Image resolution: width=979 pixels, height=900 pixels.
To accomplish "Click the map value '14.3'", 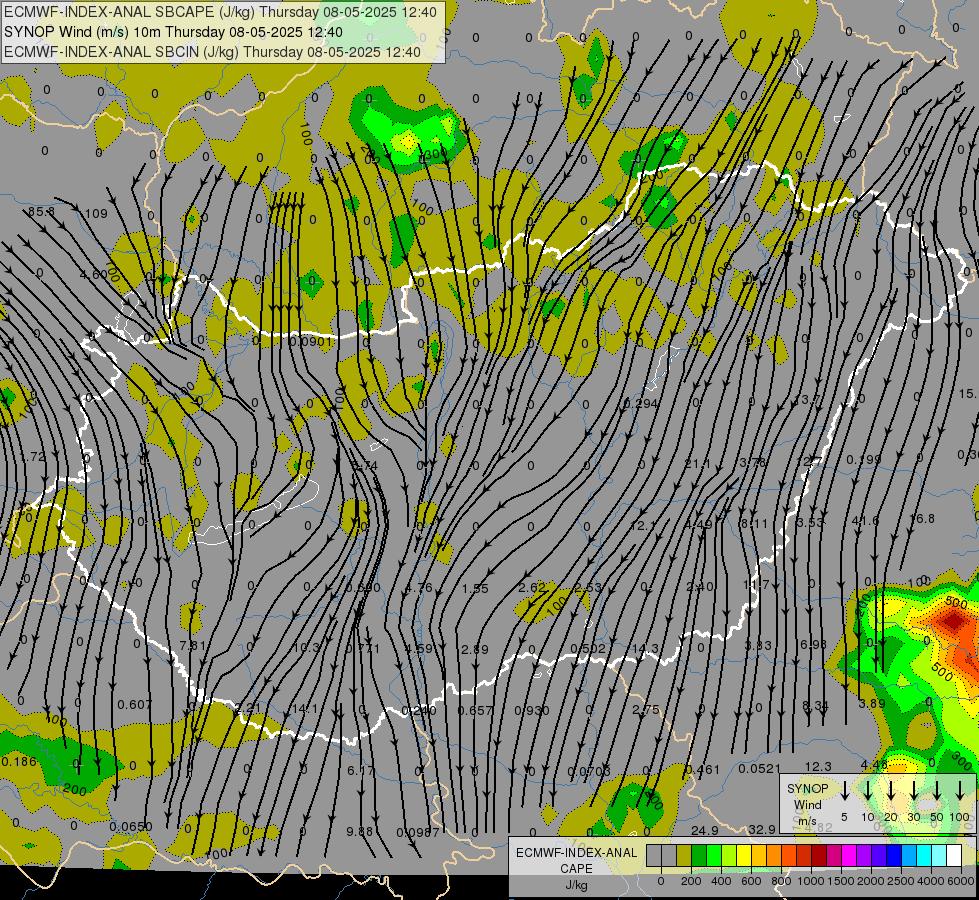I will tap(645, 648).
